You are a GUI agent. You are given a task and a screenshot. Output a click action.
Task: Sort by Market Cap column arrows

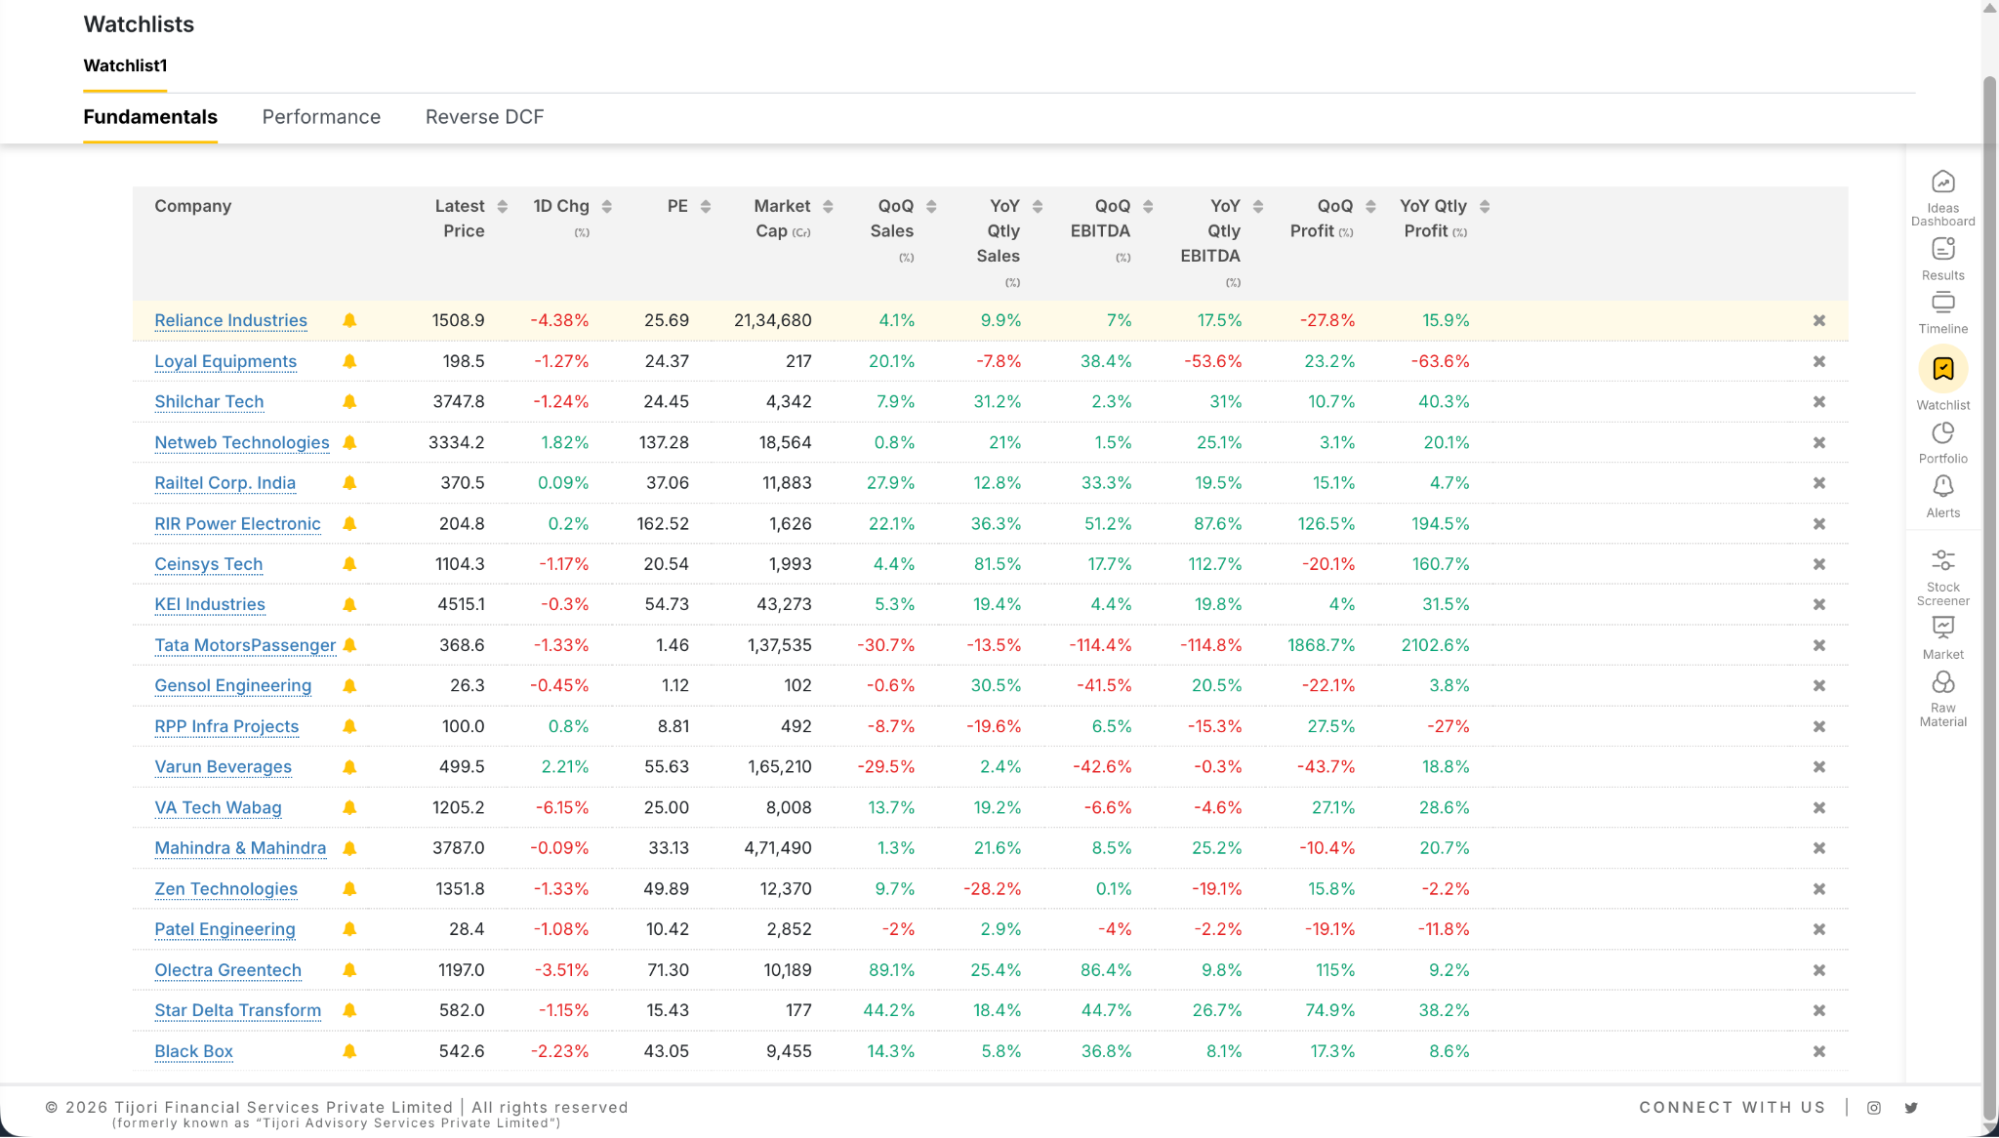point(827,207)
